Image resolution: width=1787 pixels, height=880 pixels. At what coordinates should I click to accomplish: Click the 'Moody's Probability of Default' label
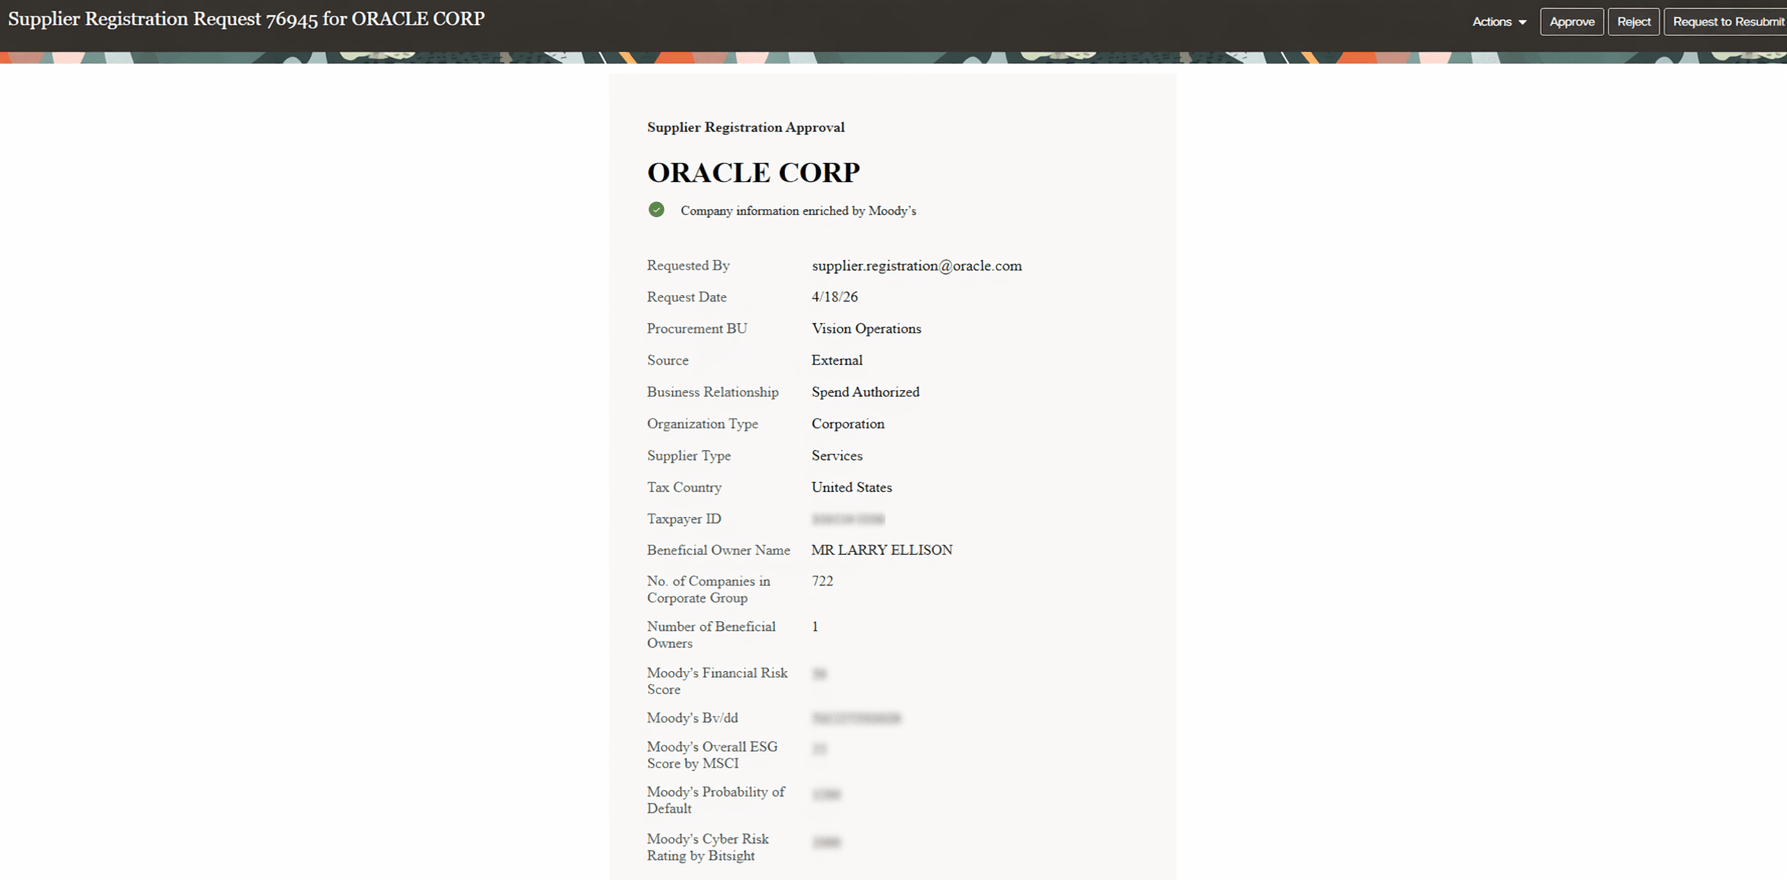[x=716, y=800]
